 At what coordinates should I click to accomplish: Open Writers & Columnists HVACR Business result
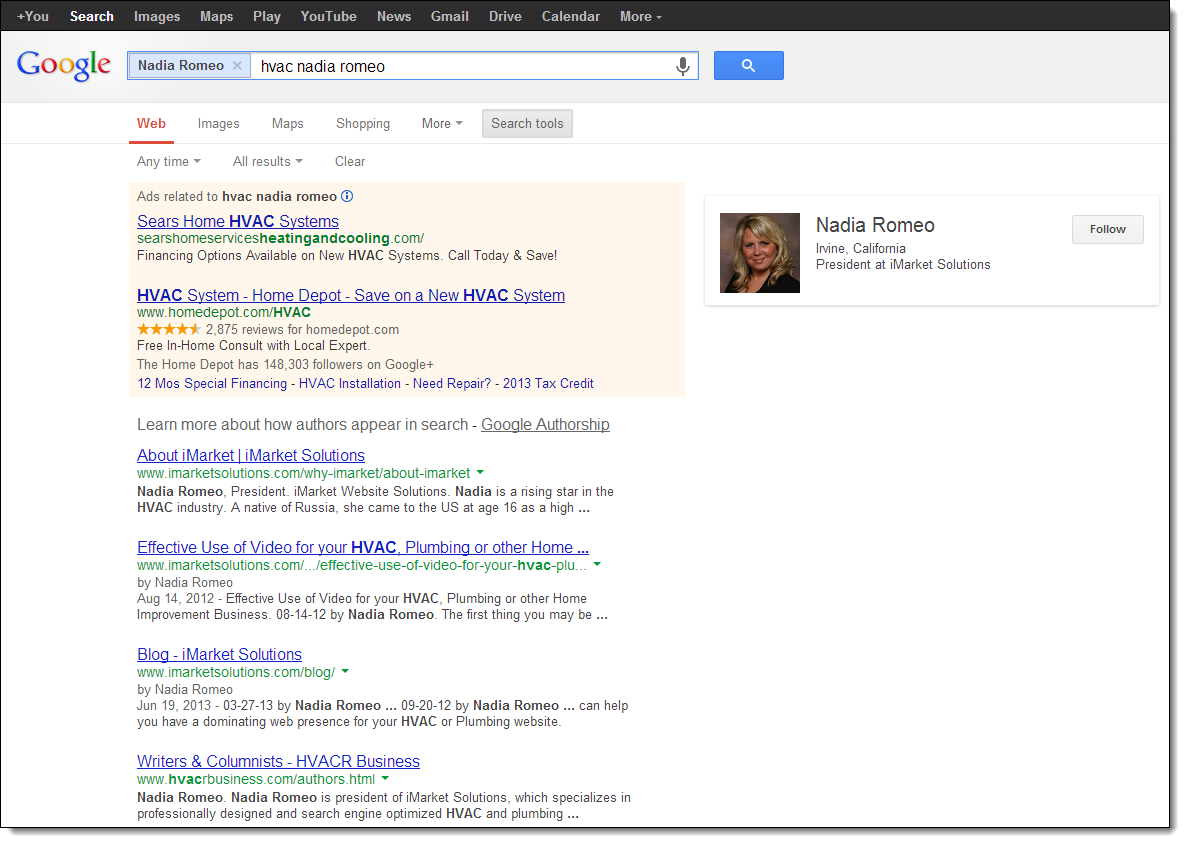[x=278, y=761]
